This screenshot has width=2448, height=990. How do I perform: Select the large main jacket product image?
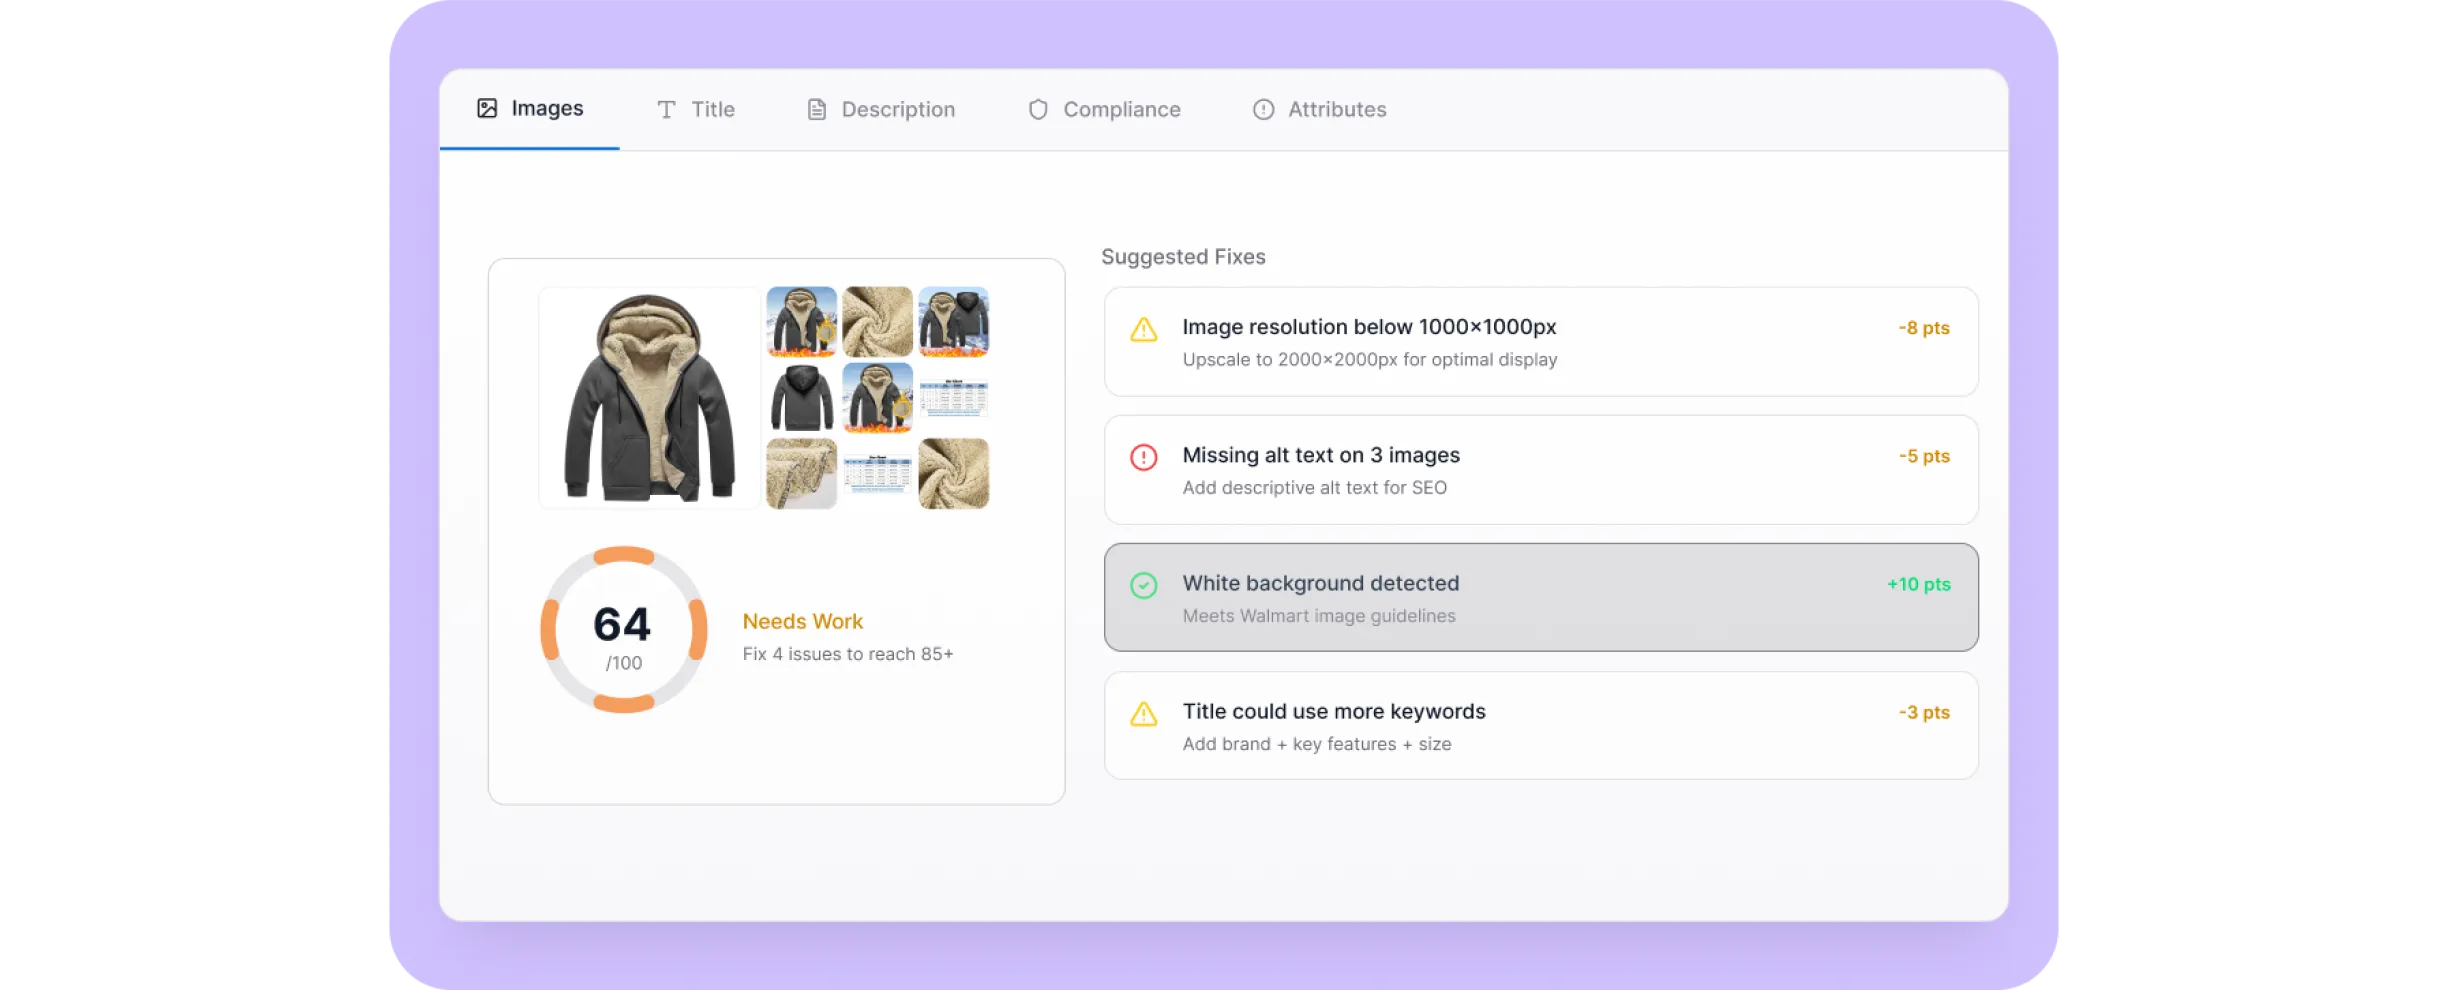coord(649,398)
